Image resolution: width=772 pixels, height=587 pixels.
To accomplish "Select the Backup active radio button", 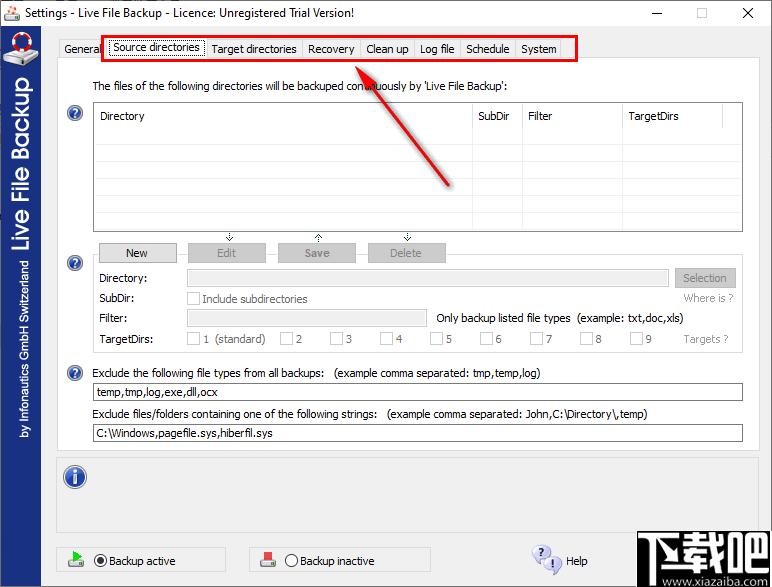I will coord(100,560).
